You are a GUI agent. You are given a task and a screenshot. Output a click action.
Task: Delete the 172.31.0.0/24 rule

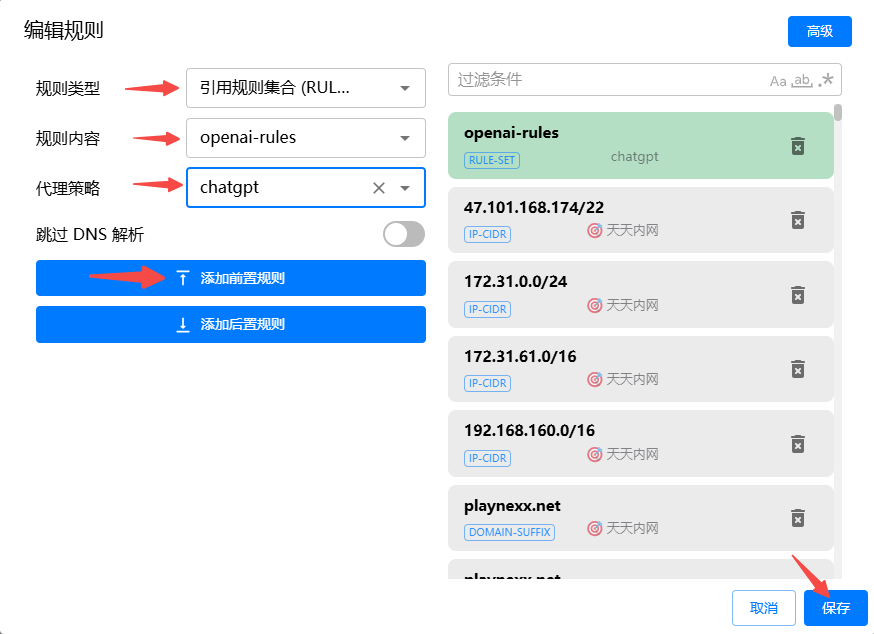click(797, 294)
